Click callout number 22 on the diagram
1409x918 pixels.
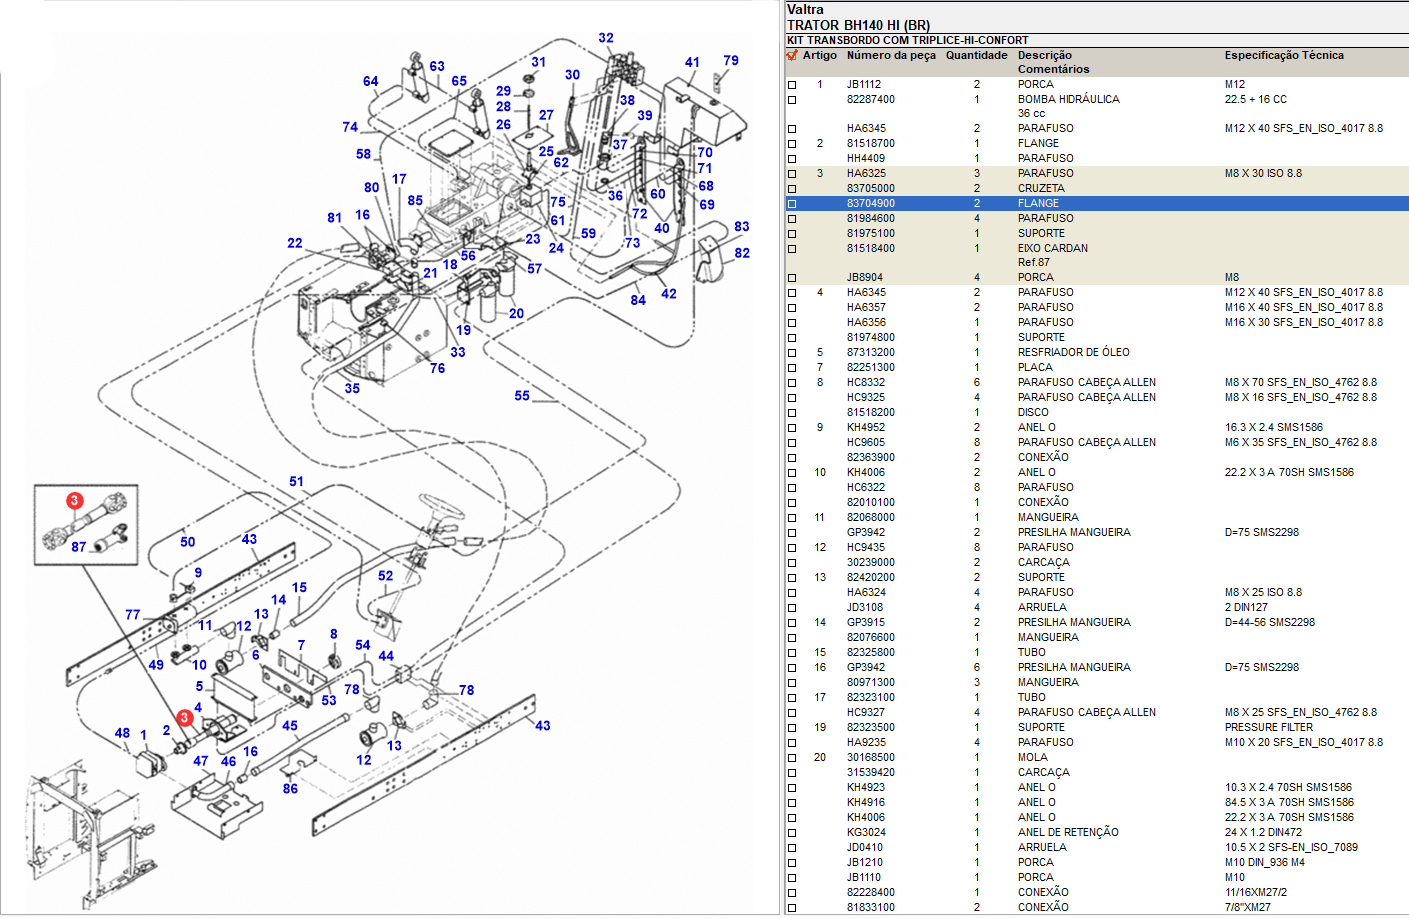[x=295, y=243]
